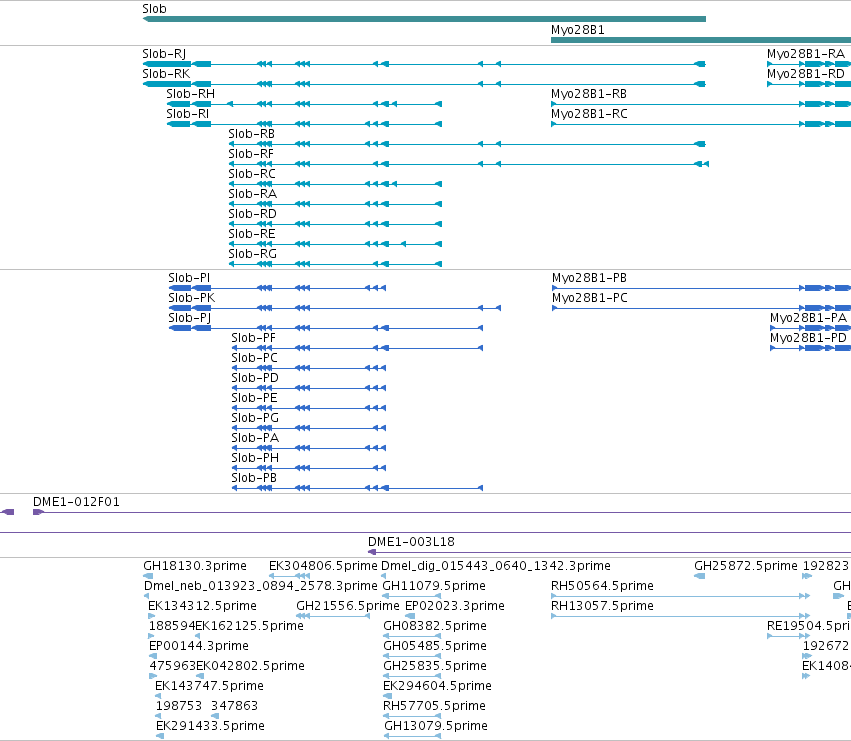Viewport: 851px width, 741px height.
Task: Open the Slob-RG transcript label
Action: (x=252, y=254)
